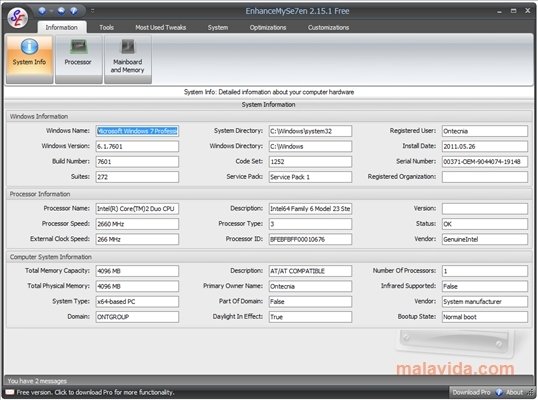Click the first blue quick-access icon
The height and width of the screenshot is (400, 538).
[x=42, y=11]
